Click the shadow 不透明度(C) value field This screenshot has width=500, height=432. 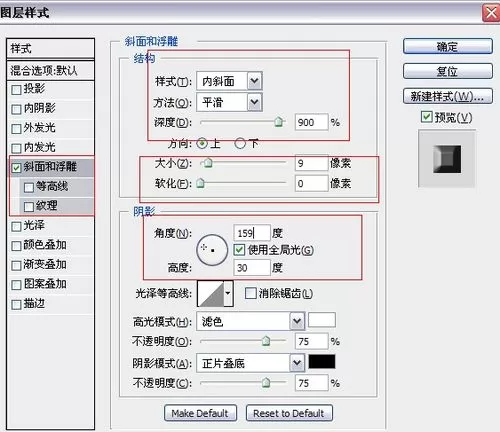pyautogui.click(x=311, y=383)
